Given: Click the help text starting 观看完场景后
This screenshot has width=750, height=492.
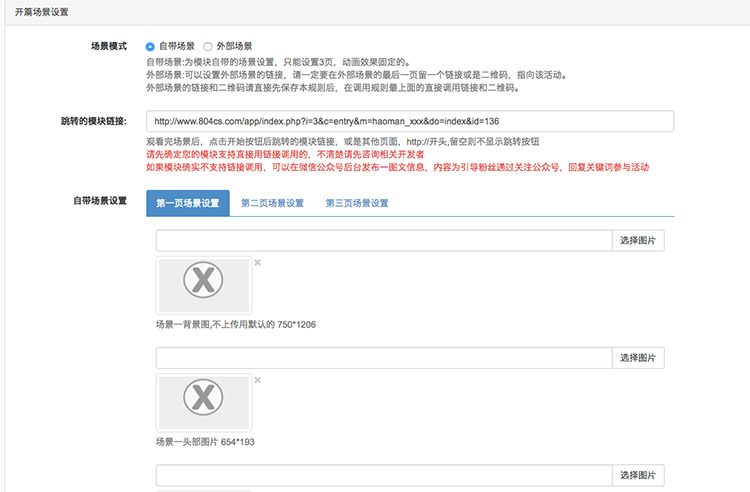Looking at the screenshot, I should click(x=342, y=142).
